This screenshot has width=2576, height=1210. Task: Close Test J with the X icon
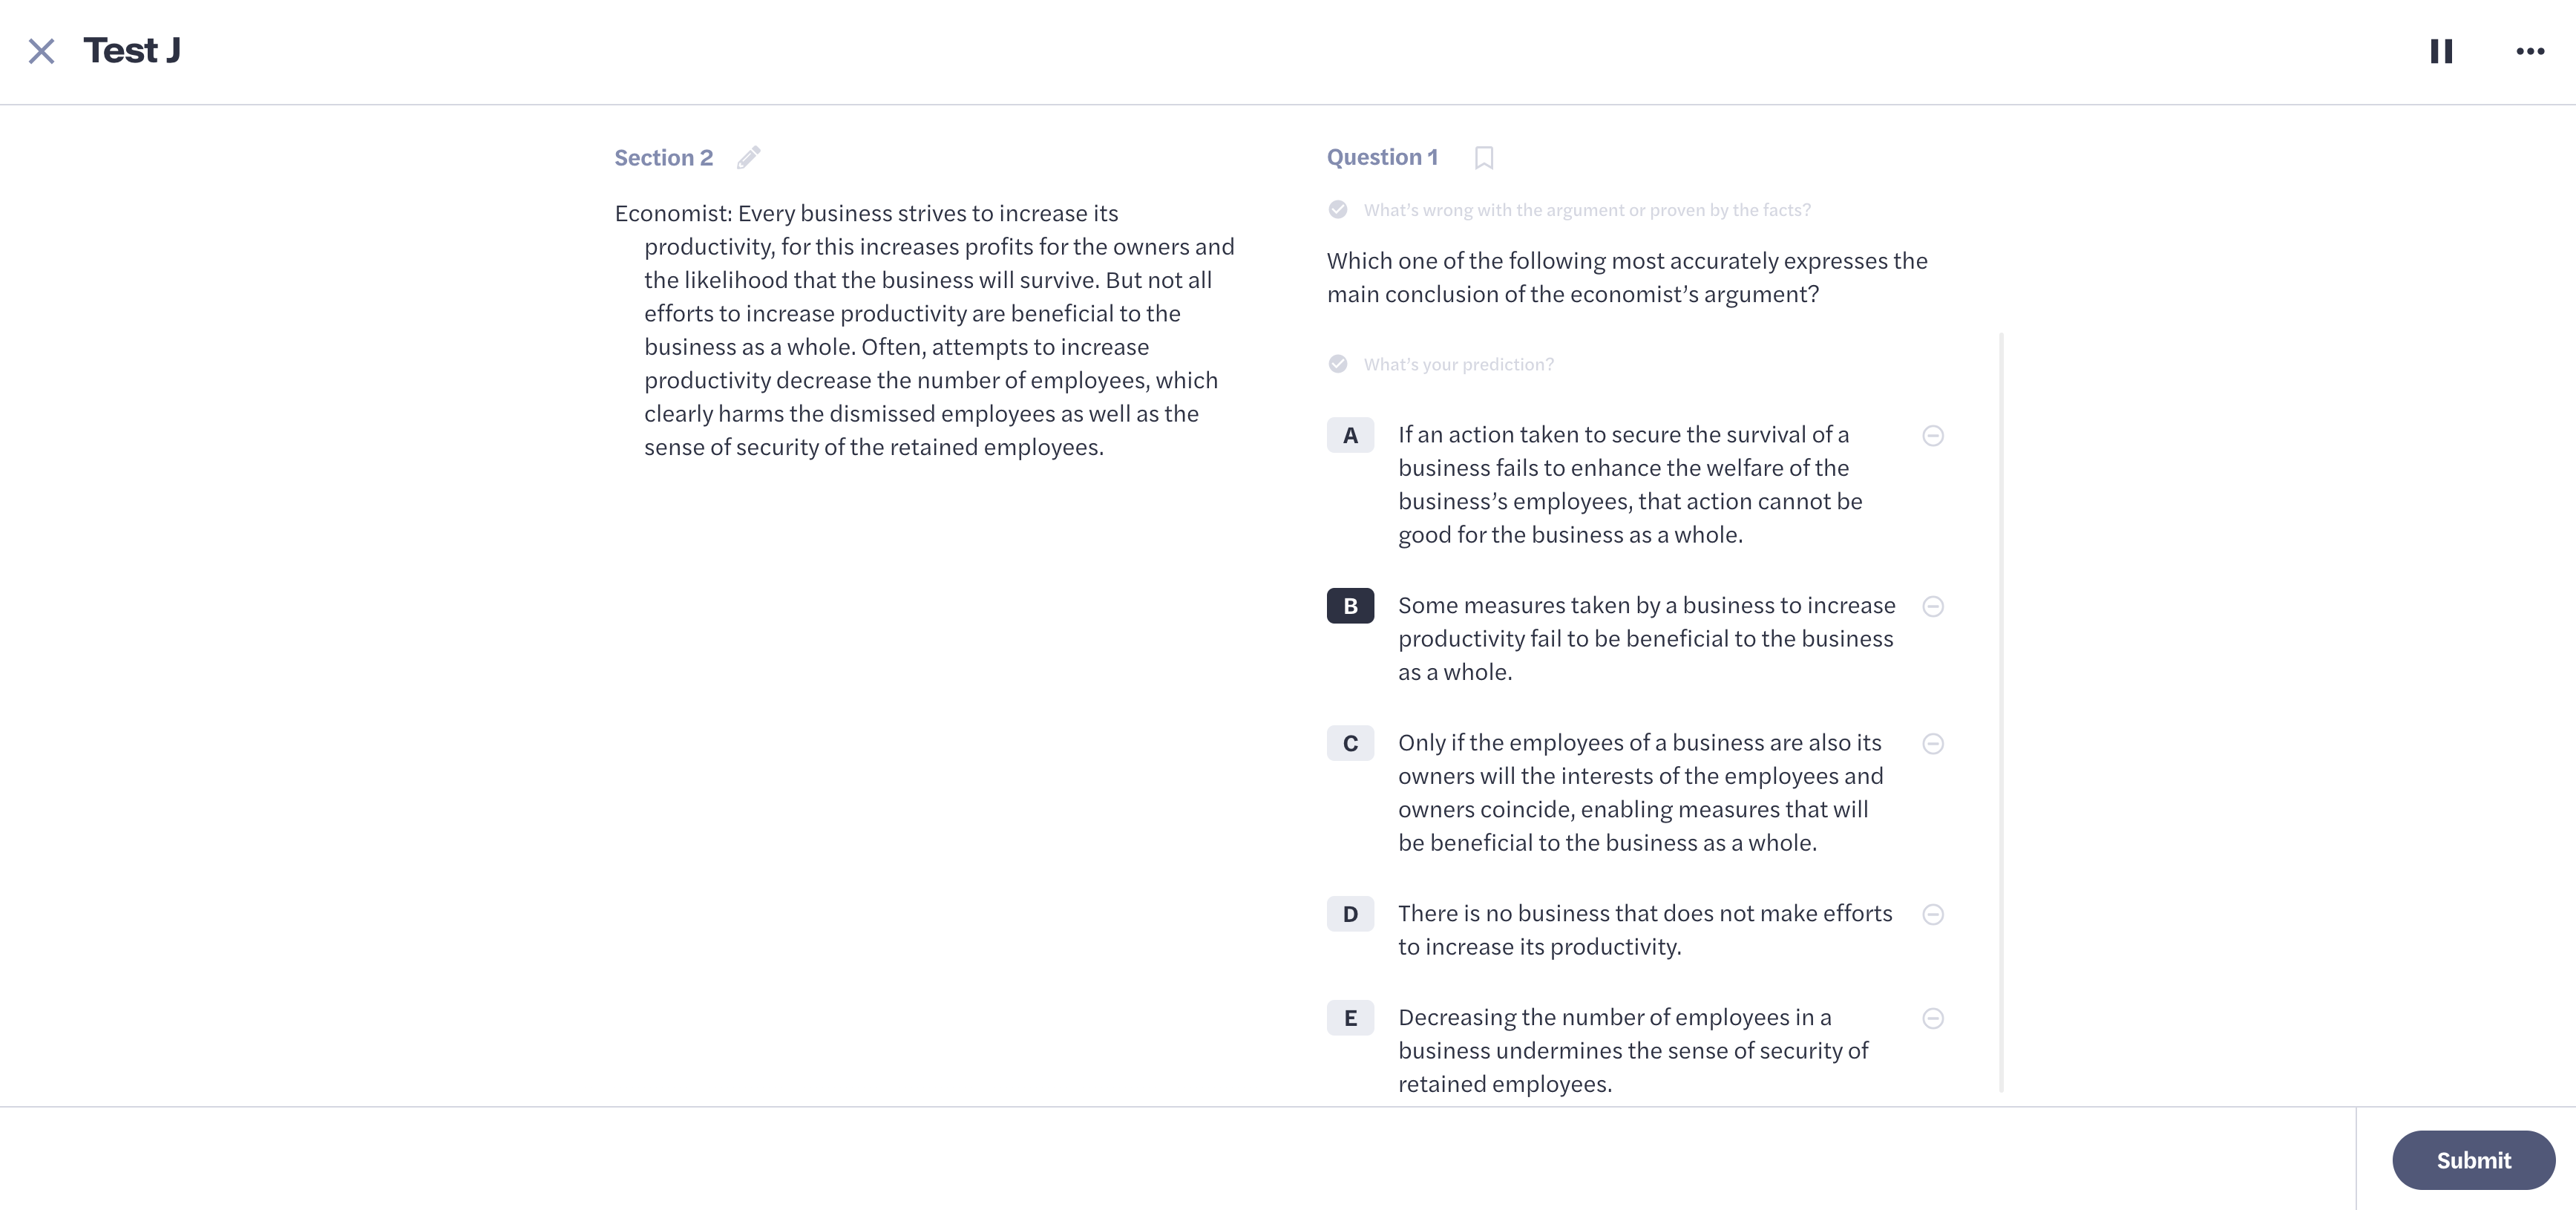pos(41,51)
